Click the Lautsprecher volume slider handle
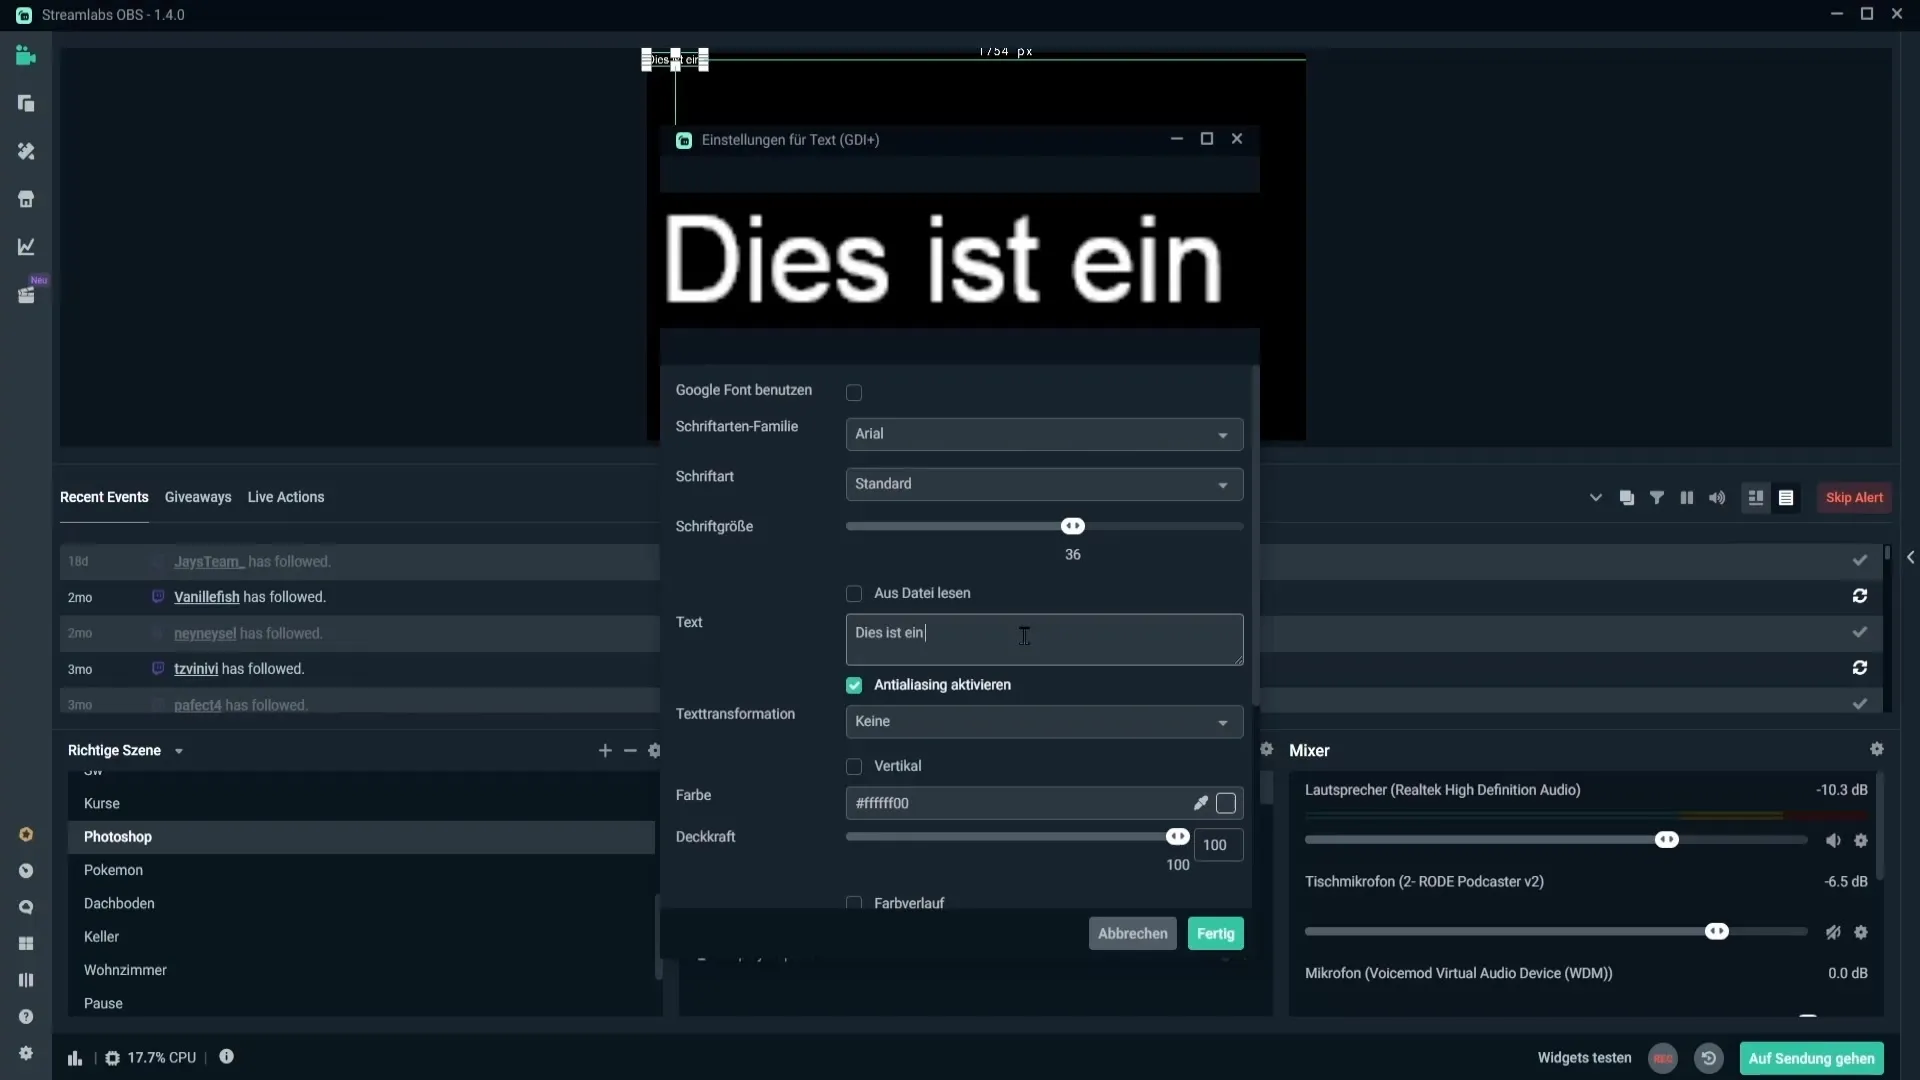Screen dimensions: 1920x1080 coord(1667,840)
